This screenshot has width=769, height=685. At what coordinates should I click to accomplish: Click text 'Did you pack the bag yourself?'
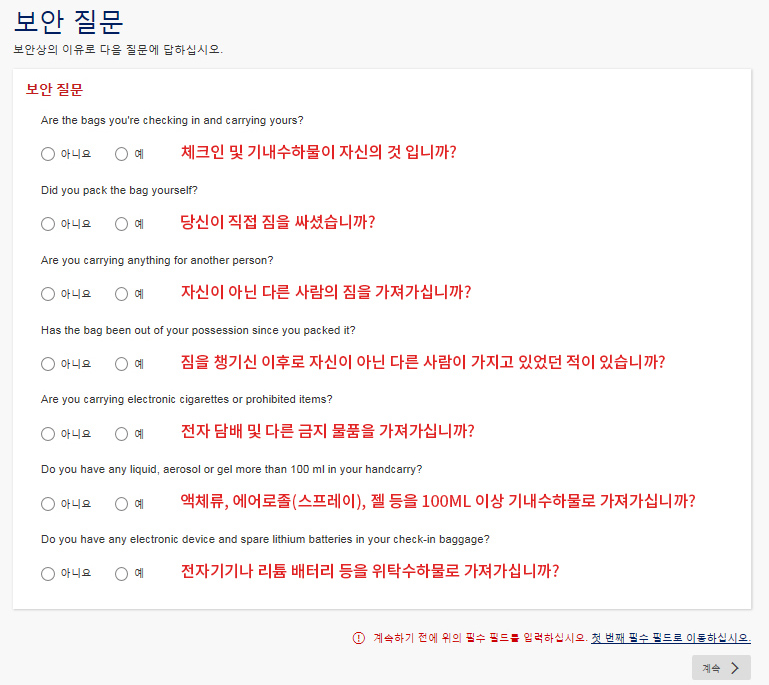pos(119,190)
